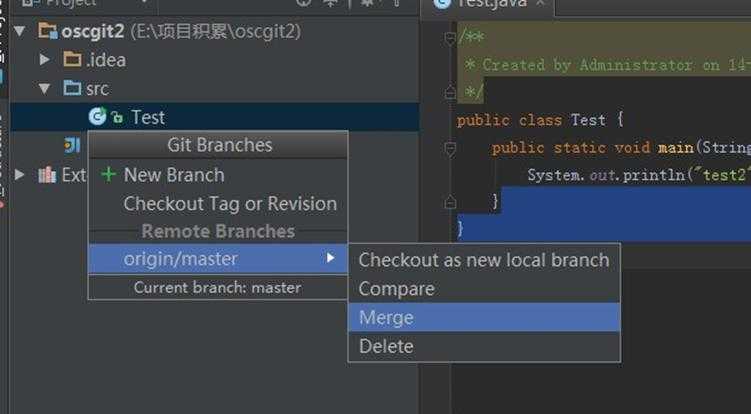The width and height of the screenshot is (751, 414).
Task: Fold the doc comment at its opening marker
Action: coord(450,38)
